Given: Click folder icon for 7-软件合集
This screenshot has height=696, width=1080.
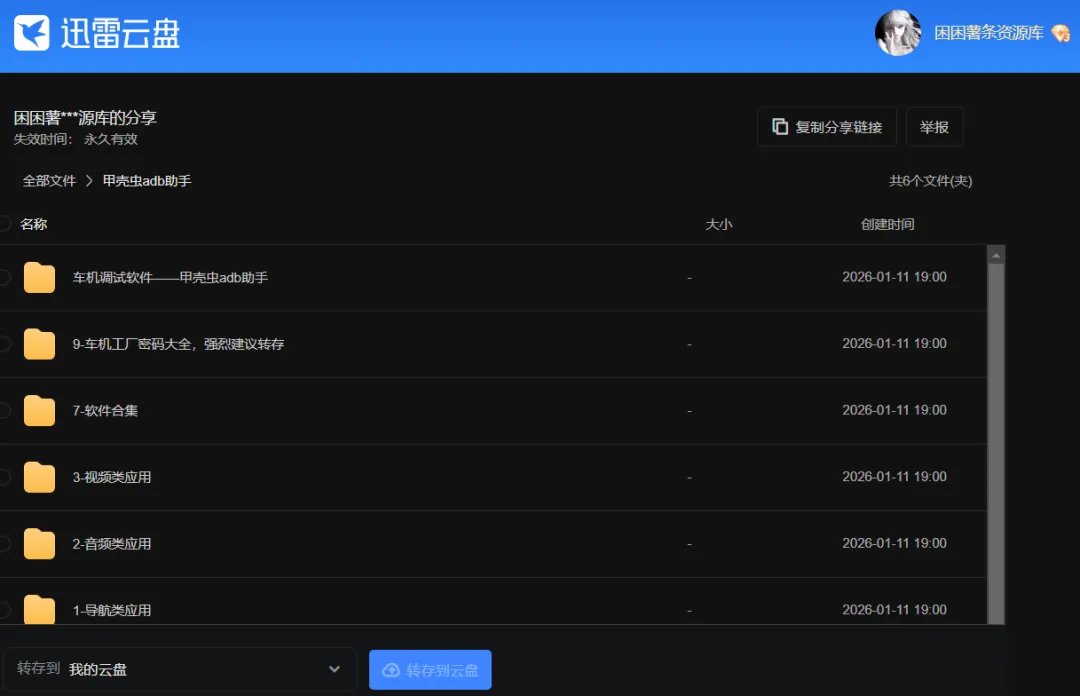Looking at the screenshot, I should coord(39,411).
